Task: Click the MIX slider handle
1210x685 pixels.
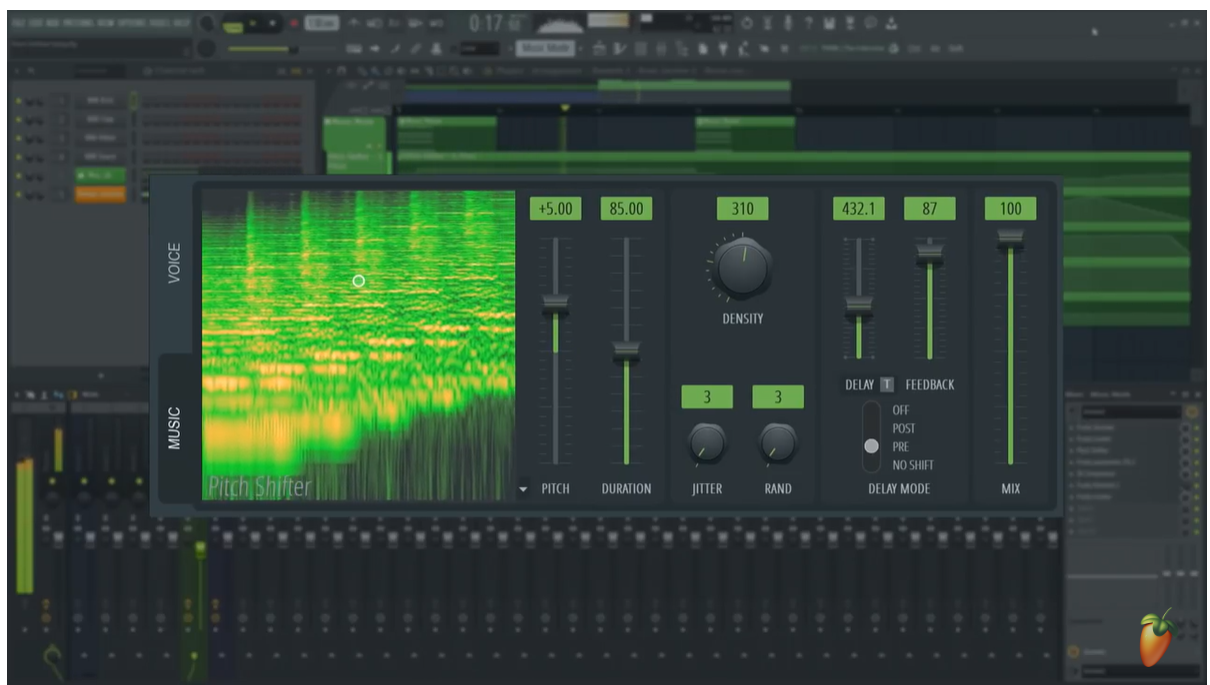Action: click(x=1010, y=238)
